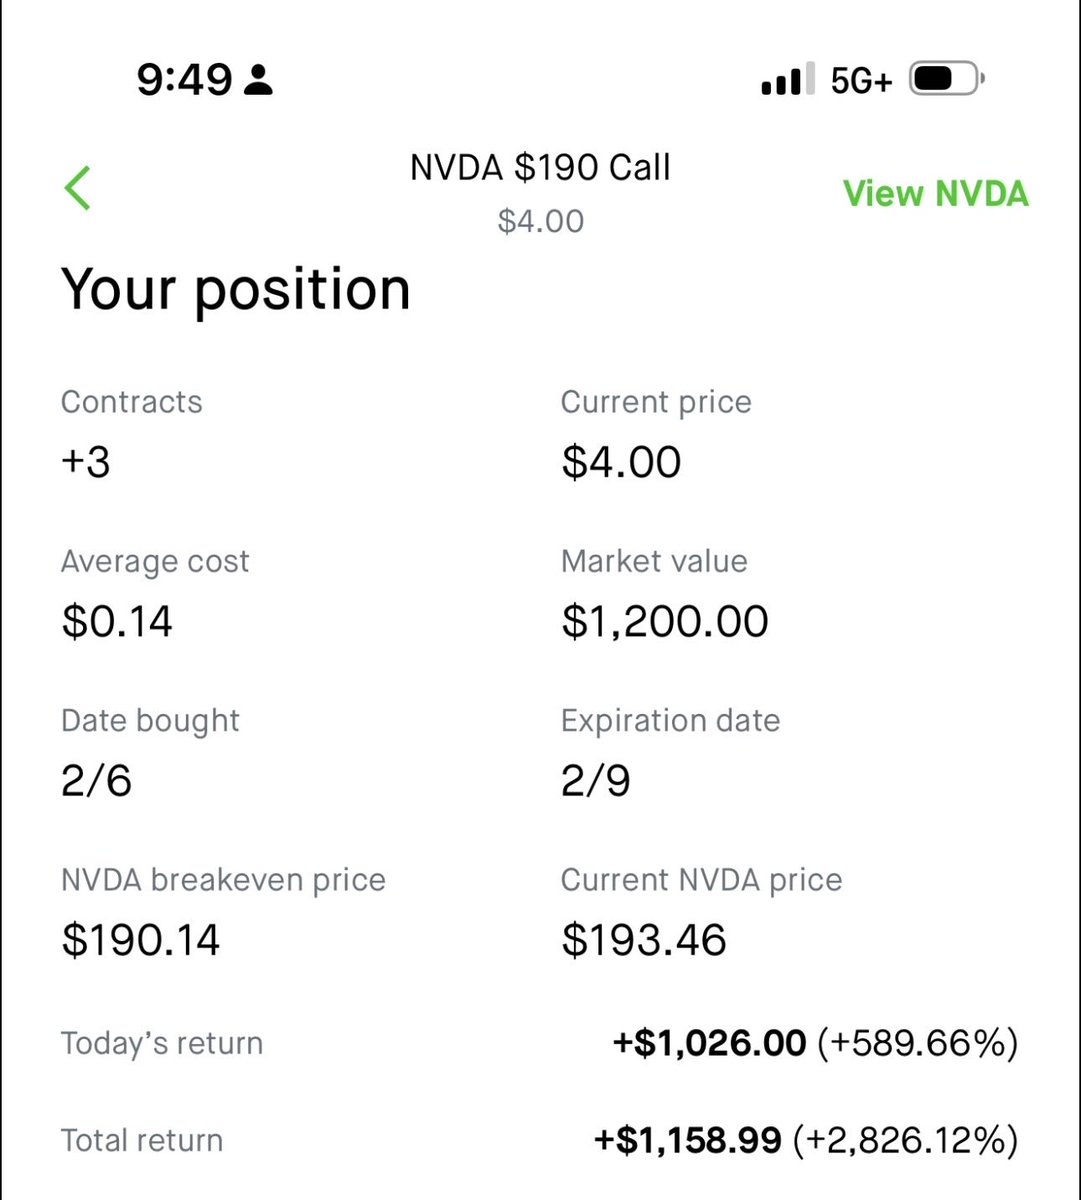Tap Total return +$1,158.99 amount
This screenshot has width=1081, height=1200.
click(x=688, y=1140)
